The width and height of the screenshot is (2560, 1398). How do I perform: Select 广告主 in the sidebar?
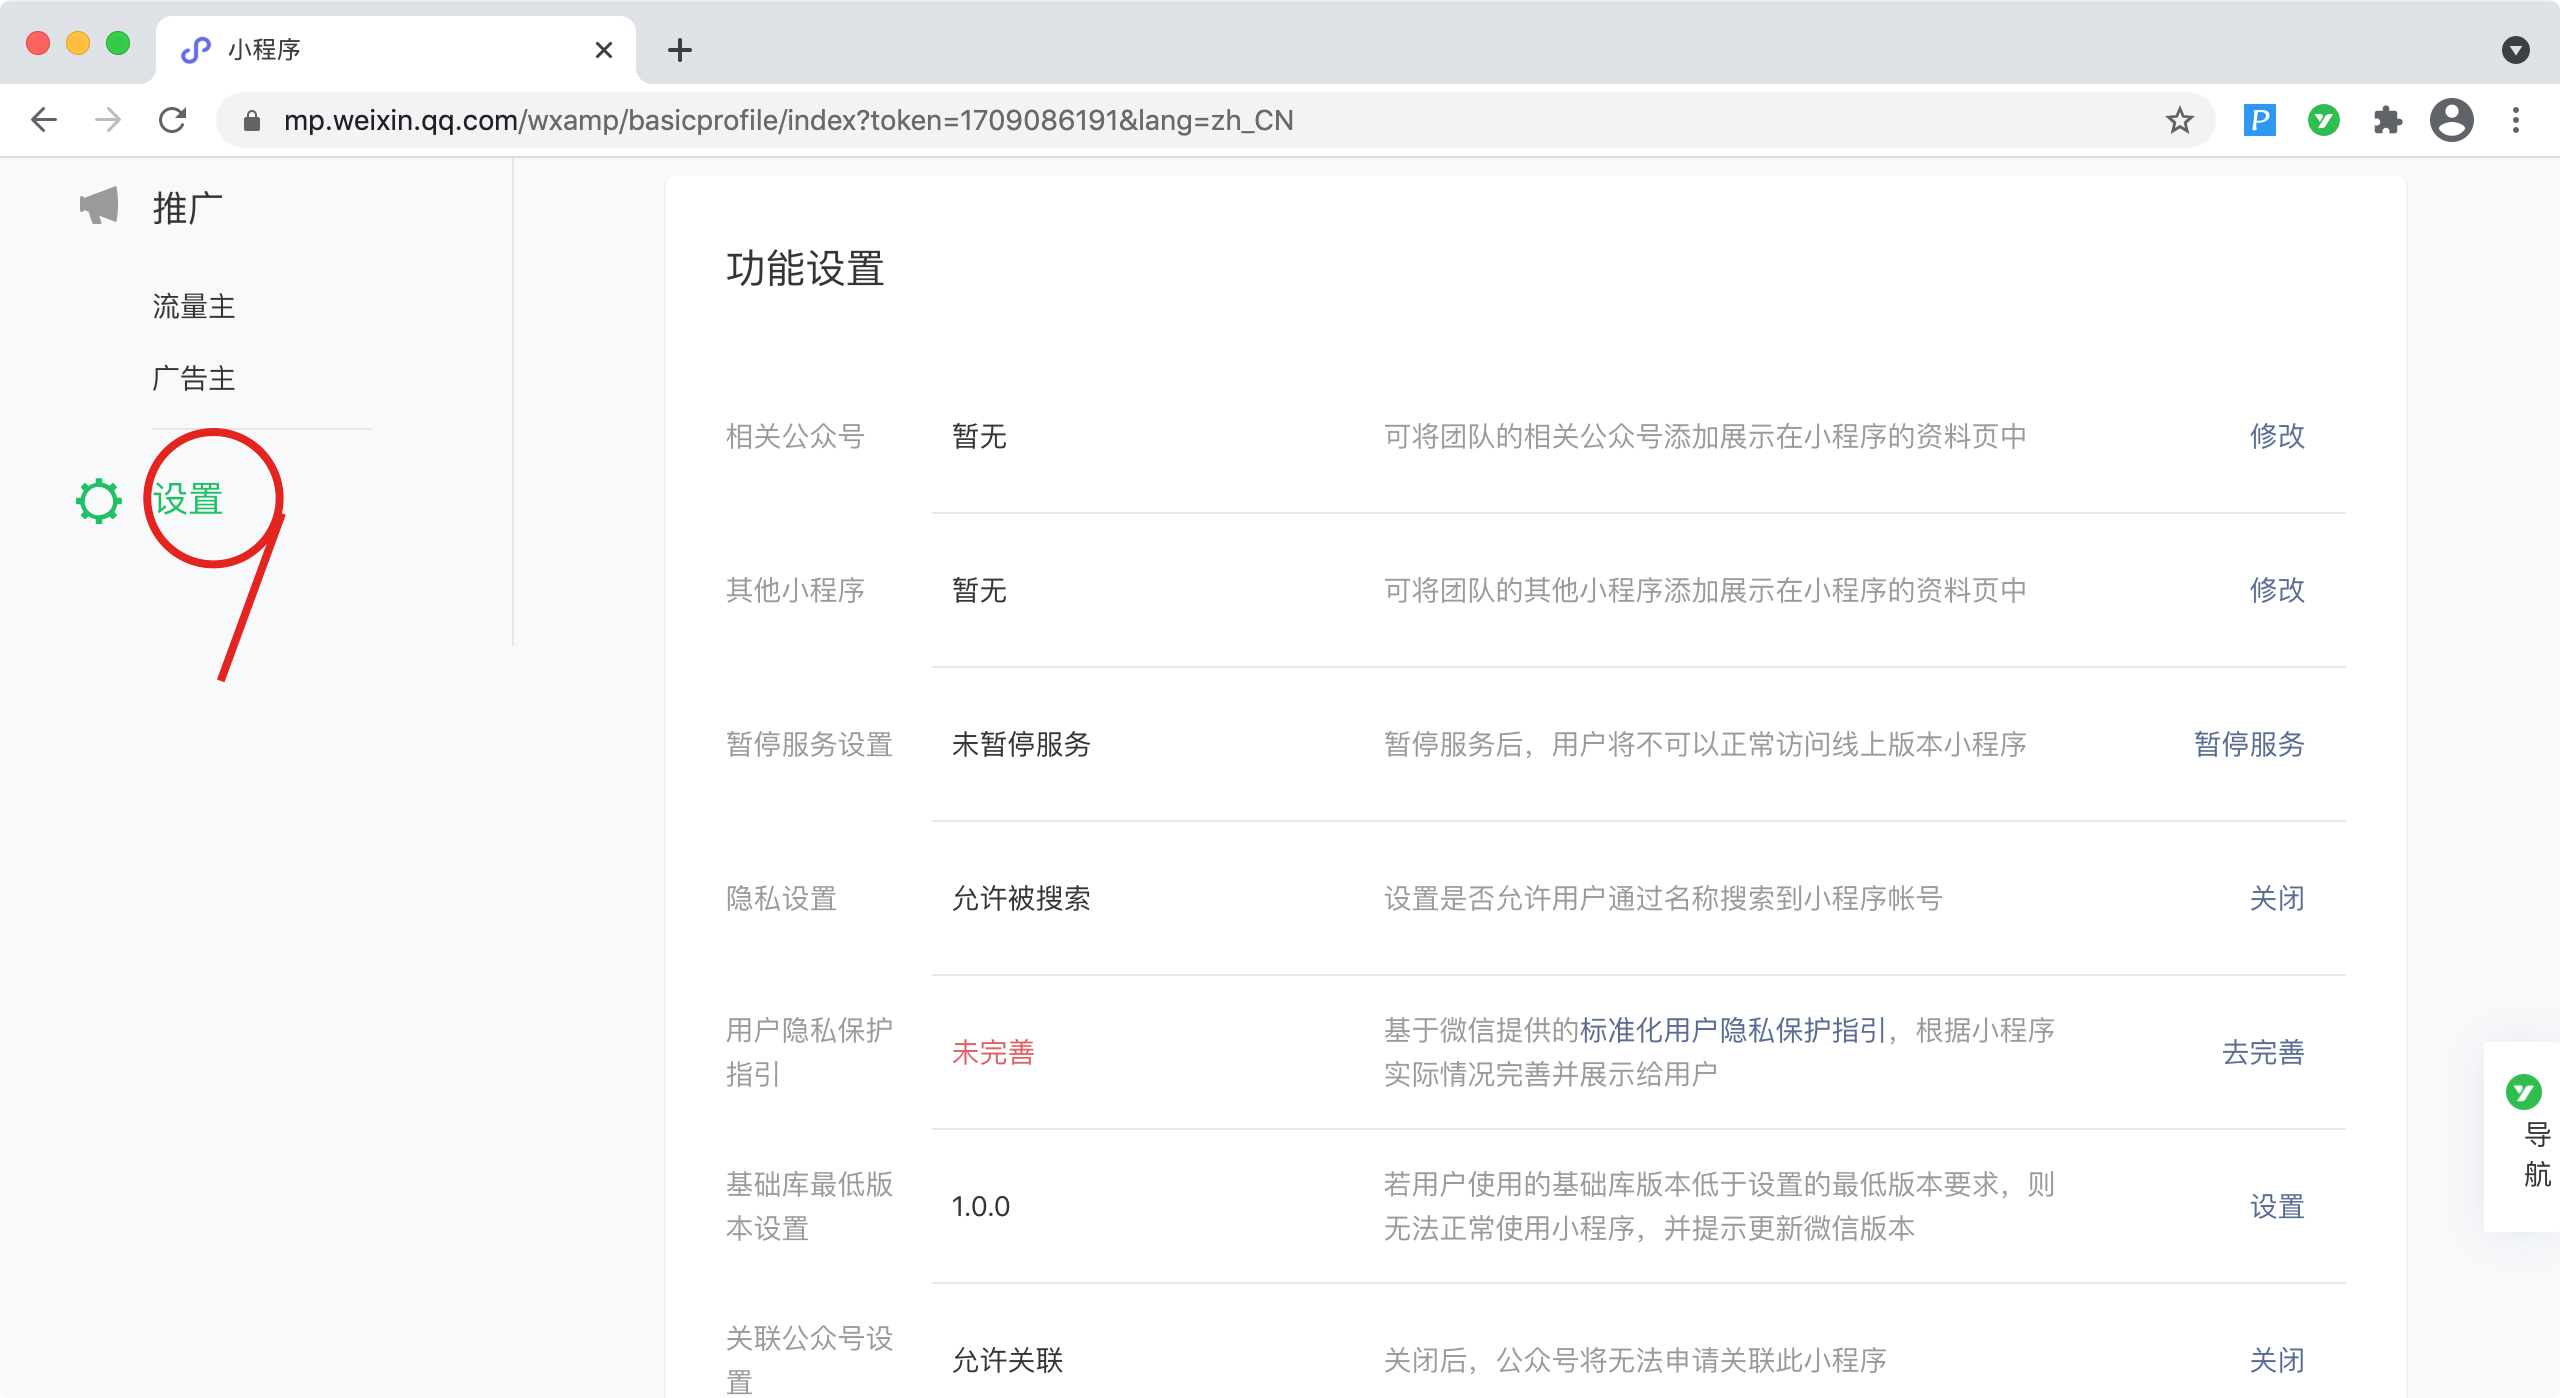[194, 378]
